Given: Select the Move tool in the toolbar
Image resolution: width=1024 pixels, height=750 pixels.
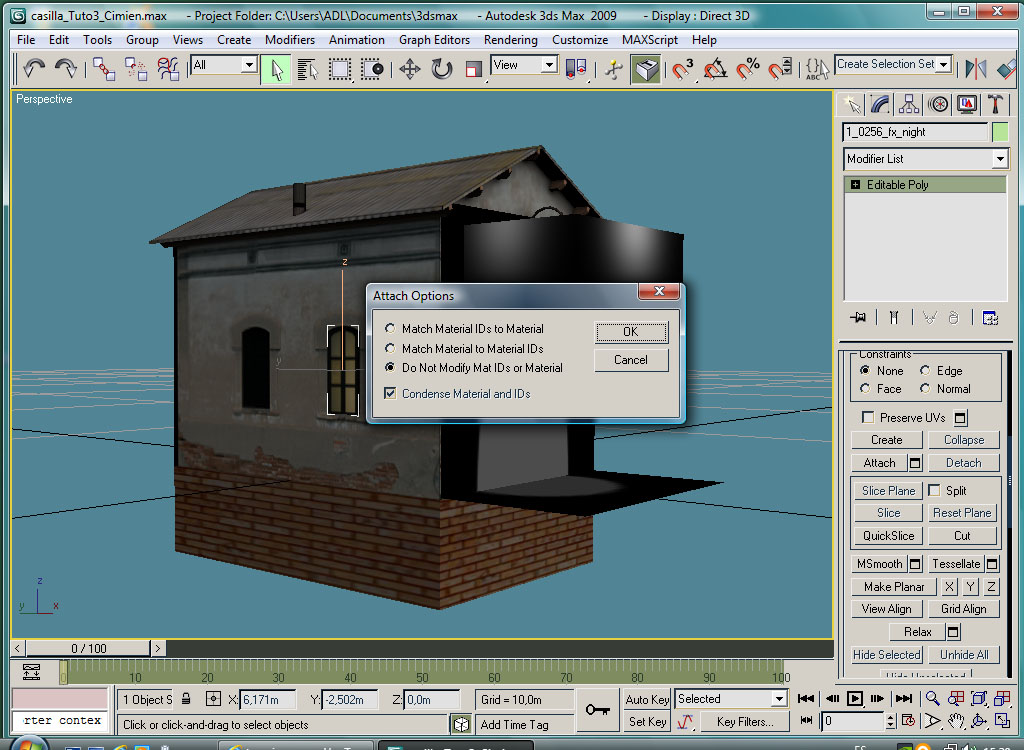Looking at the screenshot, I should [x=410, y=68].
